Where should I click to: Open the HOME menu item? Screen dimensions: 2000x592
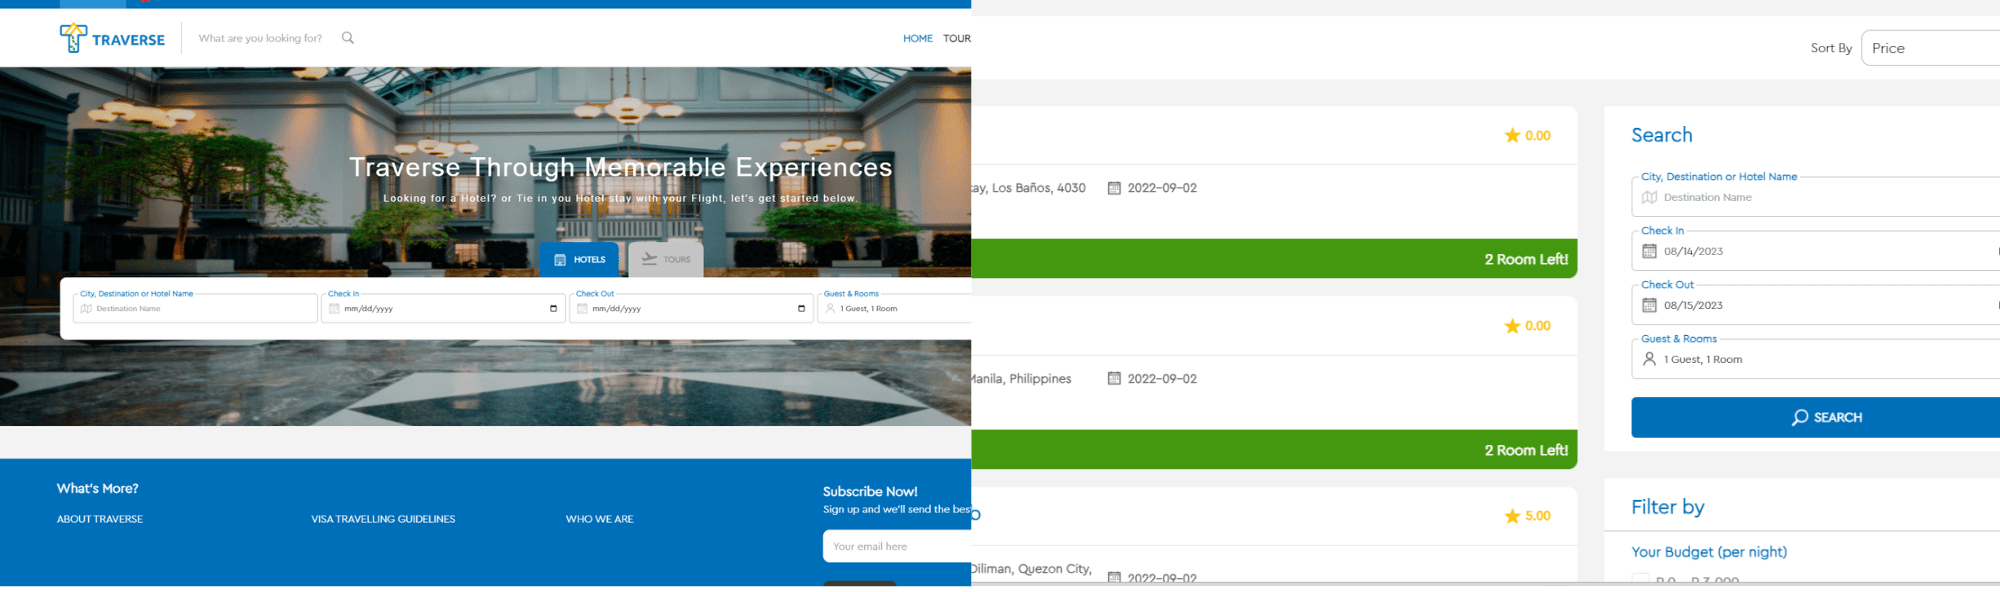pyautogui.click(x=917, y=38)
